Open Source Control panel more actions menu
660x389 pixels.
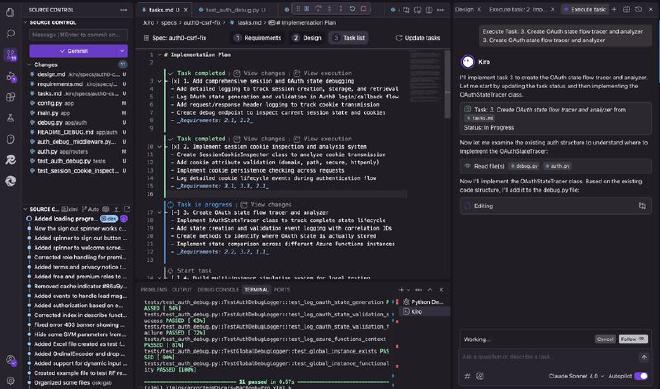[x=123, y=10]
